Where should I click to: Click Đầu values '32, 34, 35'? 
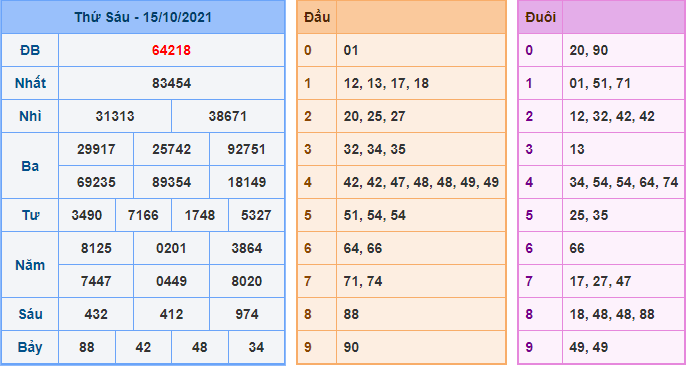click(374, 149)
